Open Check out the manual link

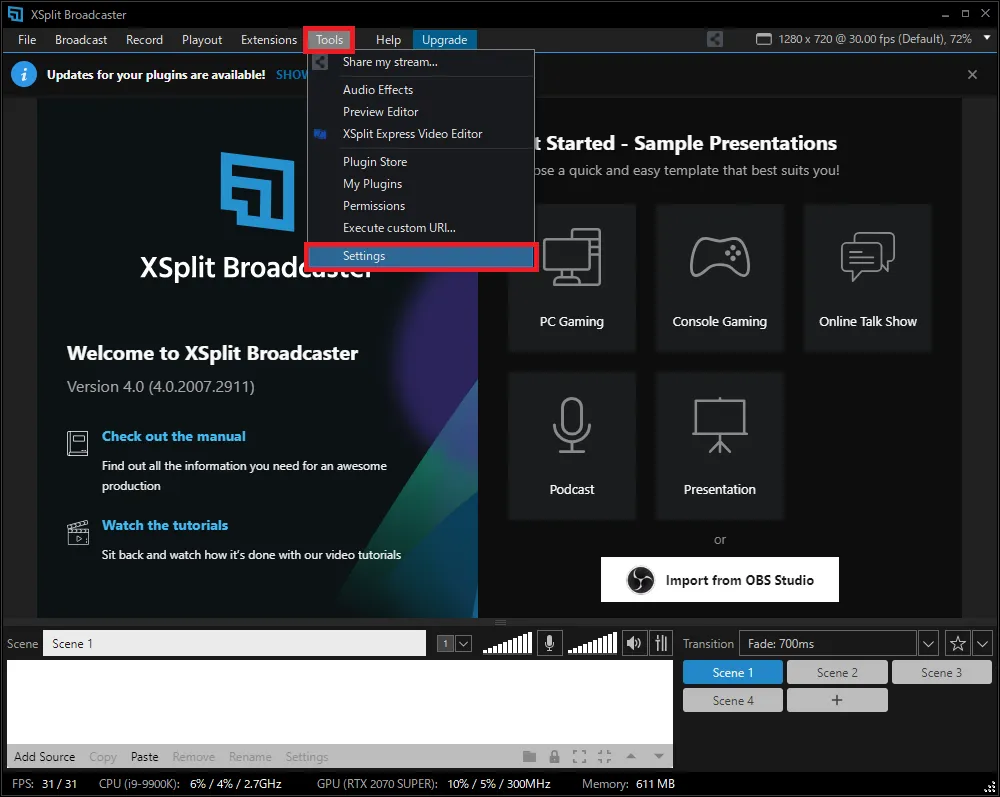click(x=173, y=436)
